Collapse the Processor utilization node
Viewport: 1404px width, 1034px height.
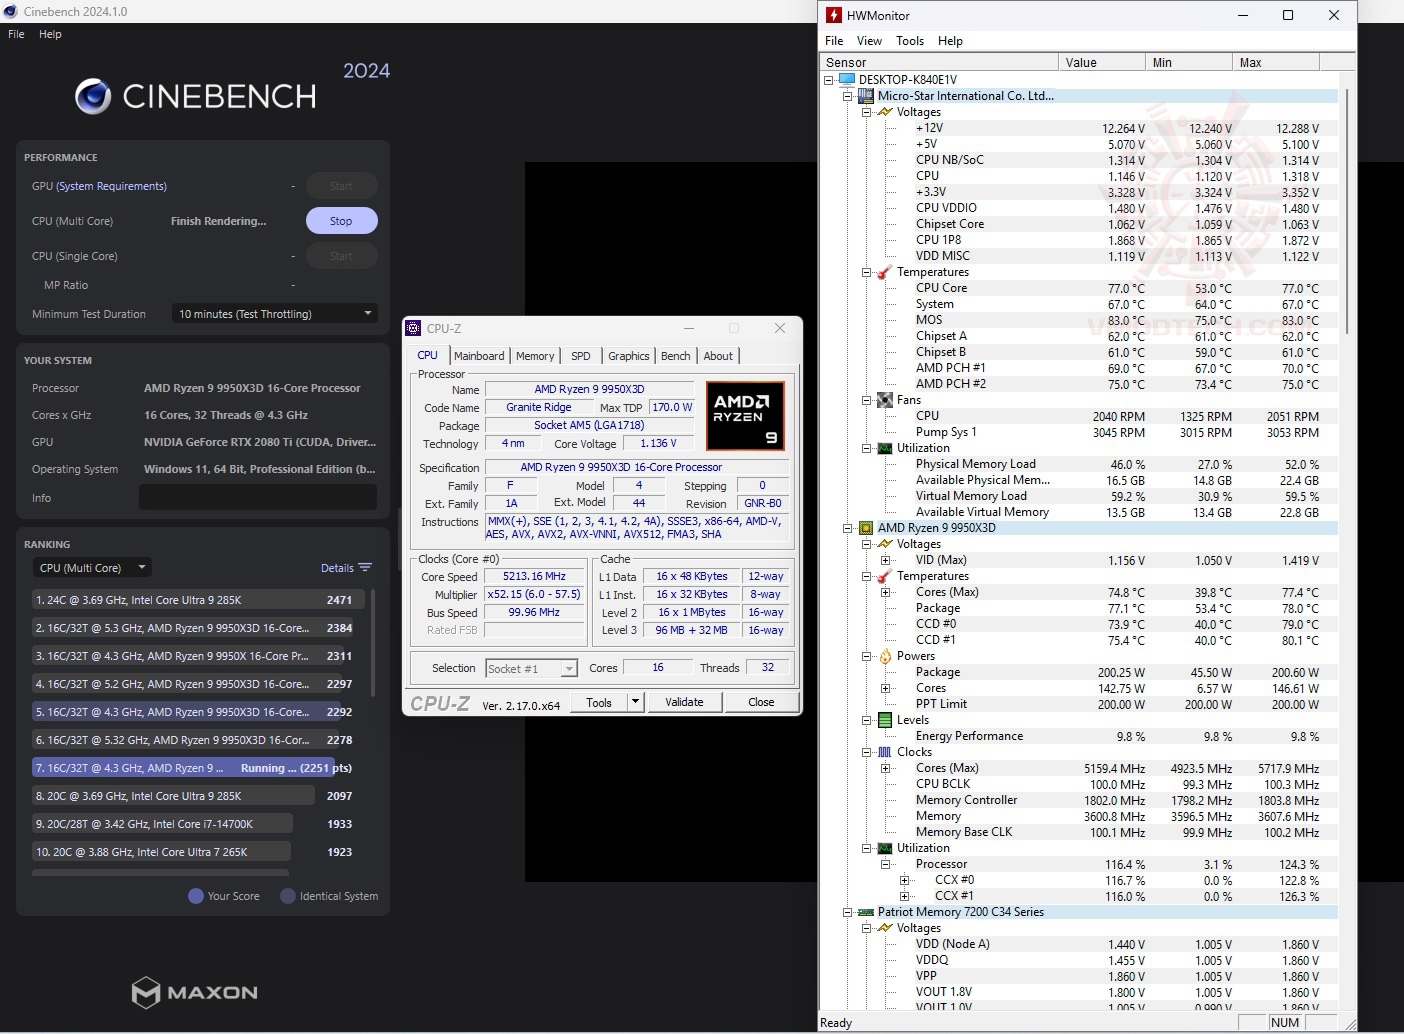coord(886,864)
